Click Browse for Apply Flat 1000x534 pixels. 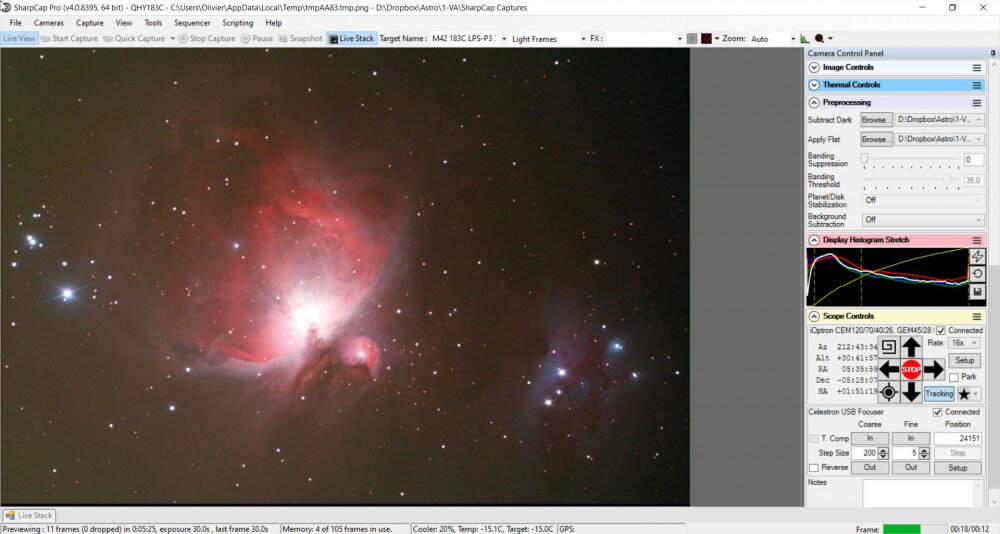876,139
